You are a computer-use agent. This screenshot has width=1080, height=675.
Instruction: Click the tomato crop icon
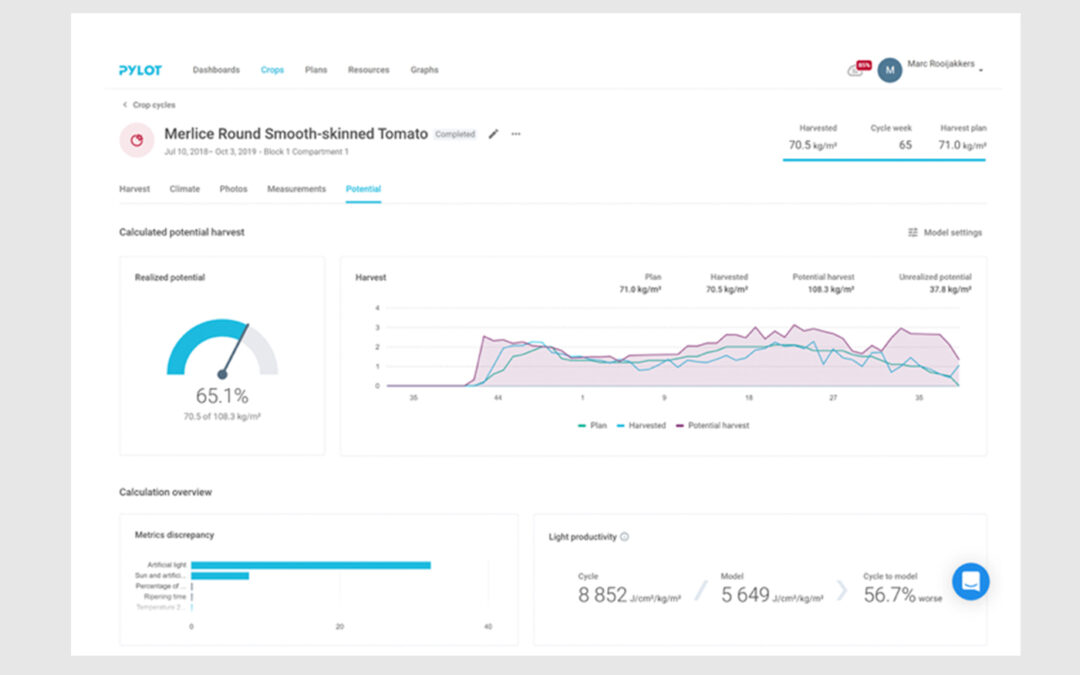[x=137, y=141]
